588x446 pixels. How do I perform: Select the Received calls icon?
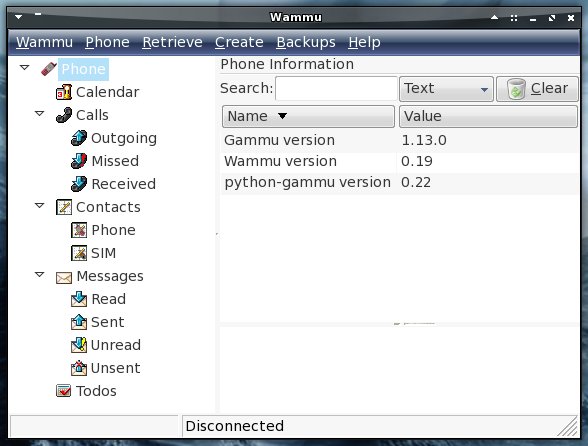point(79,184)
